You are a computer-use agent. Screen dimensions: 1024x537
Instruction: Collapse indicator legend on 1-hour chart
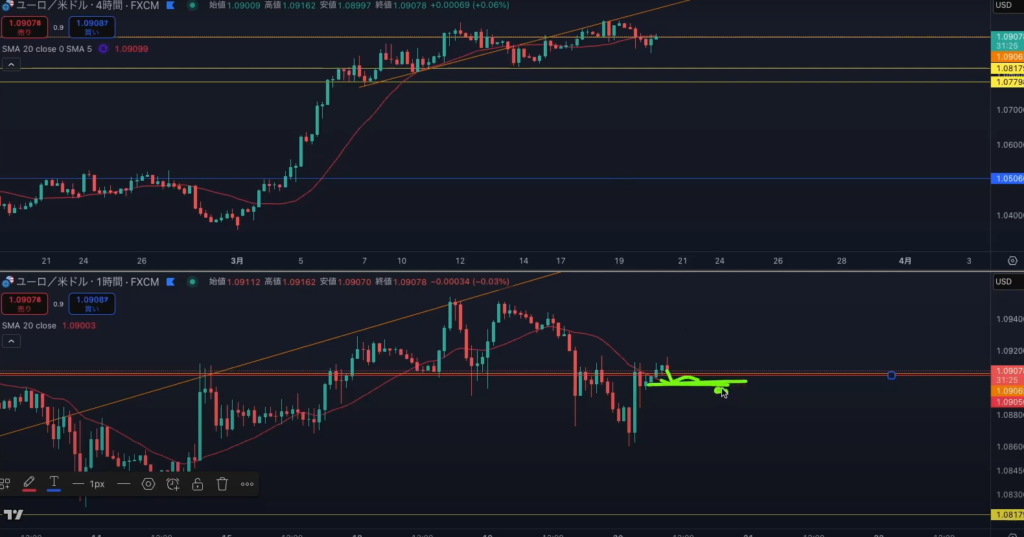(x=11, y=341)
